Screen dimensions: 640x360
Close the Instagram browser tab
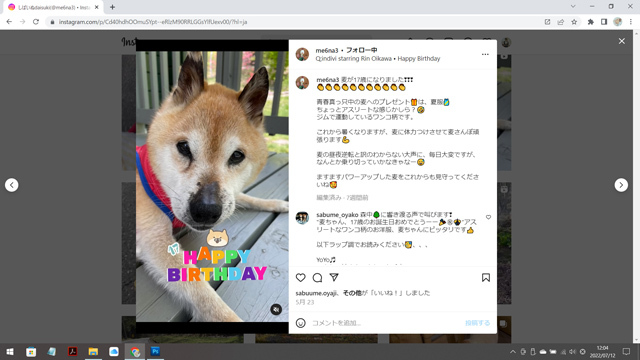tap(97, 7)
